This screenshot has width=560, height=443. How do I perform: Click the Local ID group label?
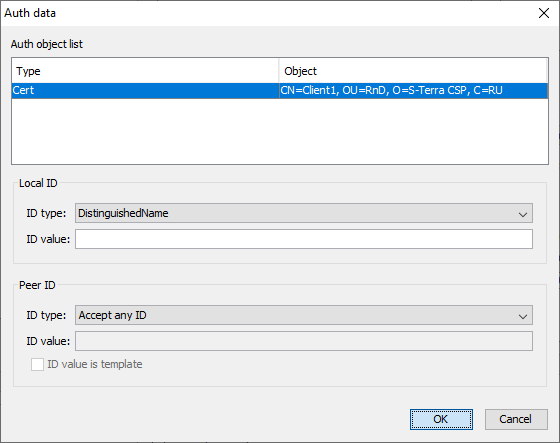point(38,183)
